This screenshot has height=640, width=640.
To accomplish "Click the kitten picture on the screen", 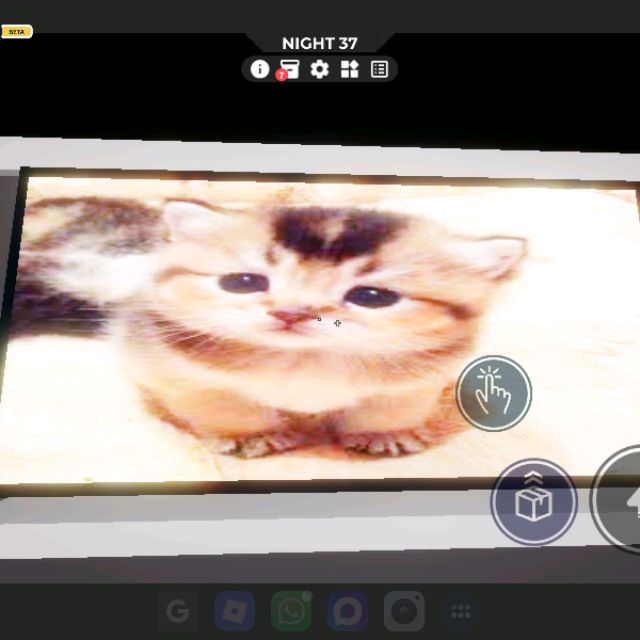I will [x=318, y=331].
